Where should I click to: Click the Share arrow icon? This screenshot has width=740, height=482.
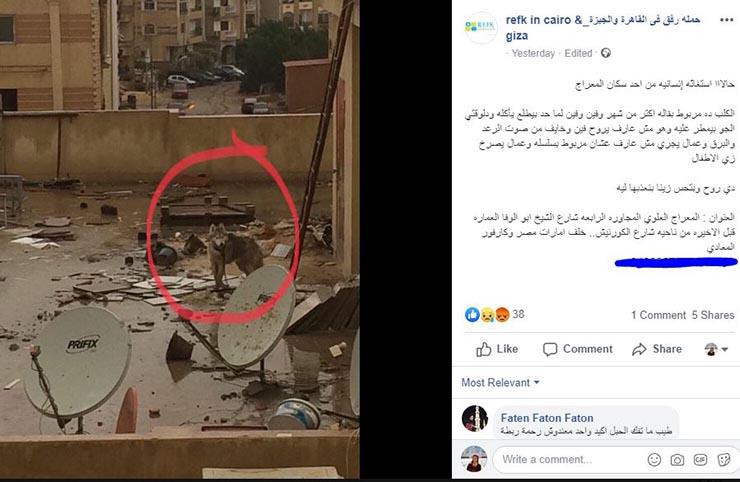click(639, 349)
